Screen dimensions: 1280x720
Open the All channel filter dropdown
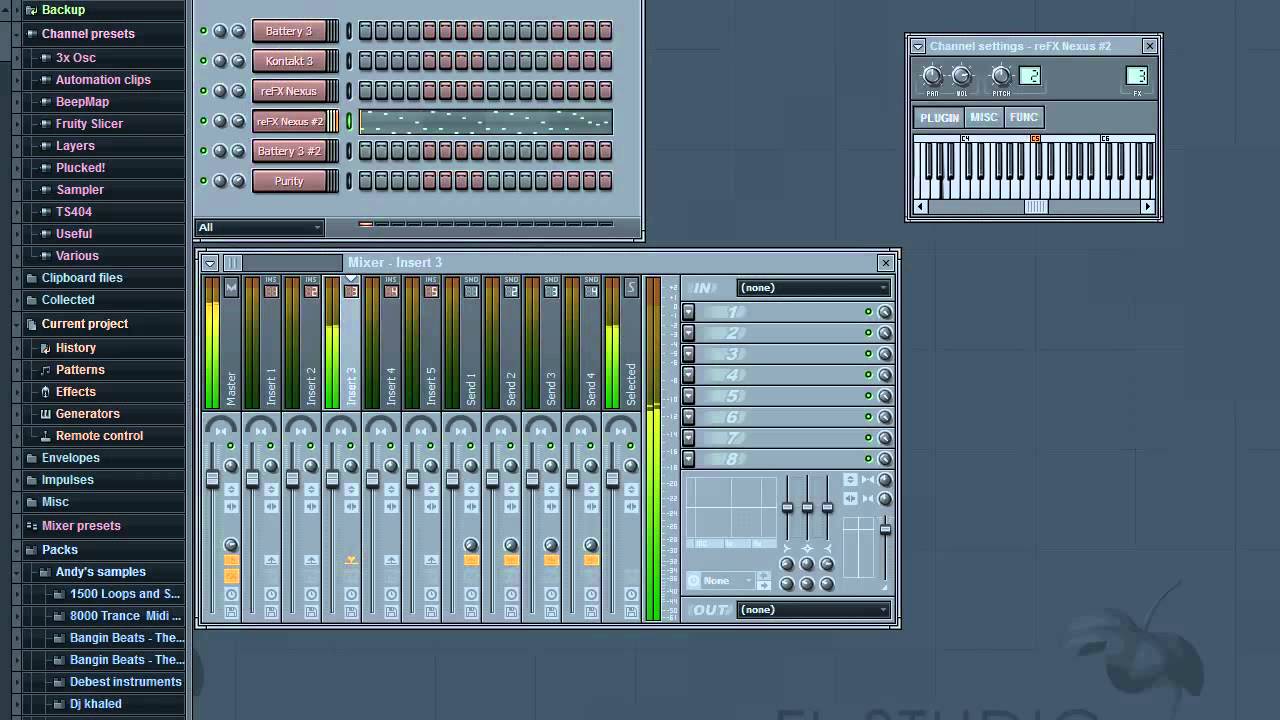[x=259, y=227]
